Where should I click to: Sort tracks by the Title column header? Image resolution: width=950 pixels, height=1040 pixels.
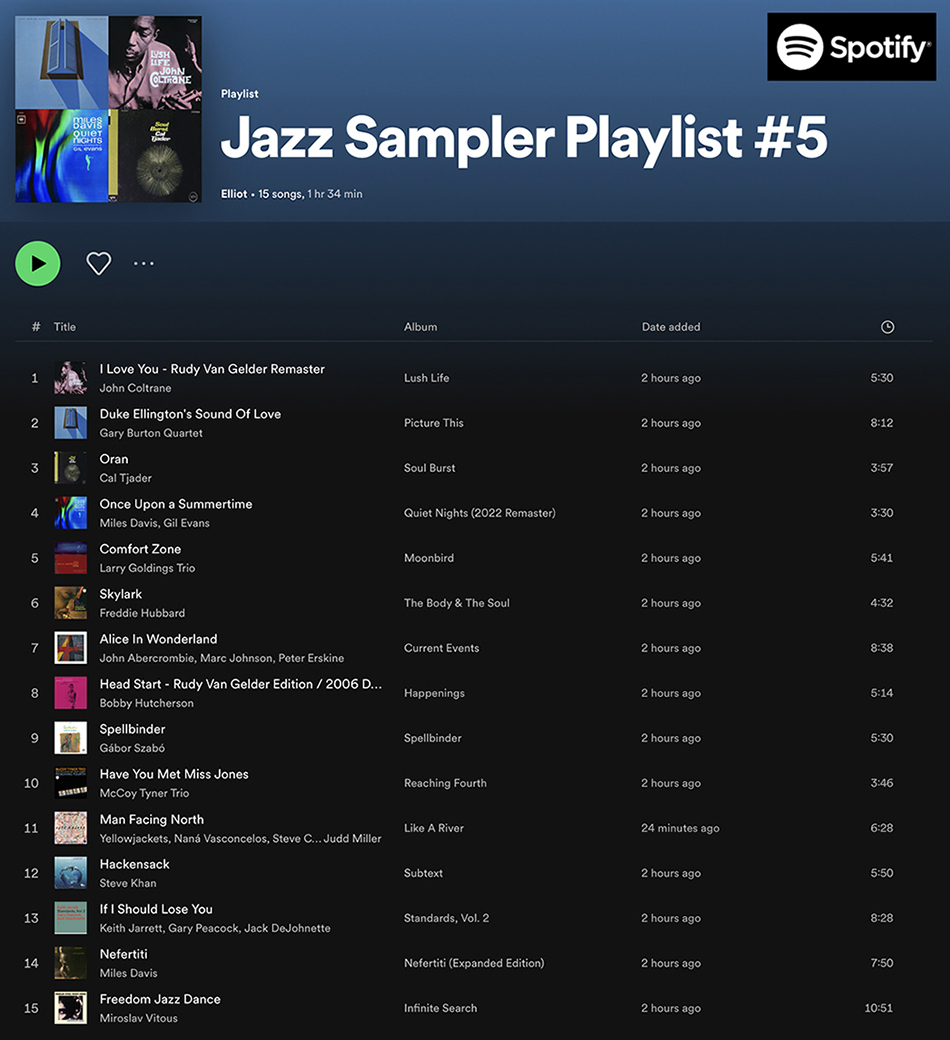click(x=64, y=327)
